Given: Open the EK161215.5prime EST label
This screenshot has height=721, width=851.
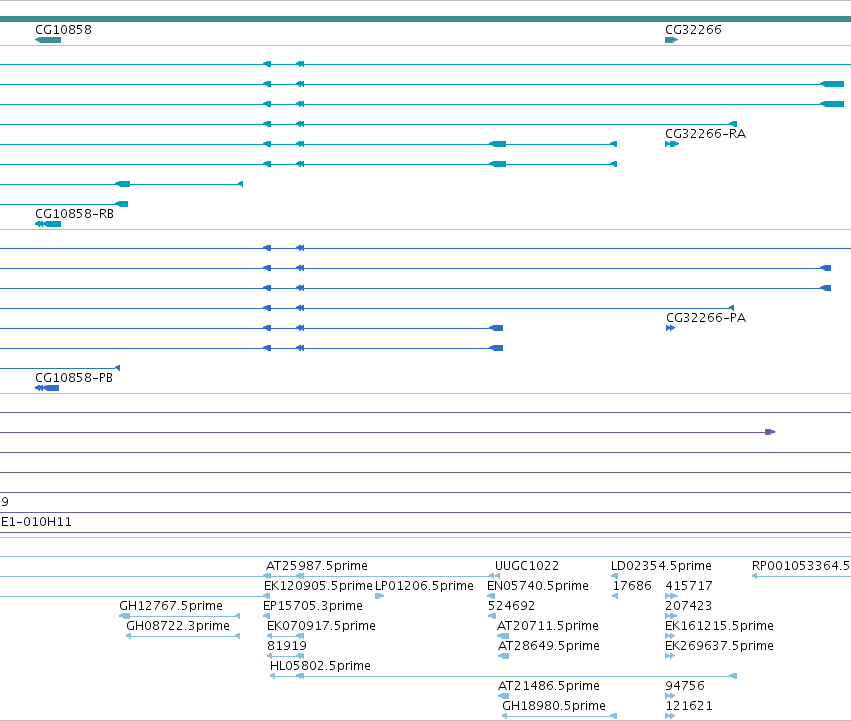Looking at the screenshot, I should [719, 626].
